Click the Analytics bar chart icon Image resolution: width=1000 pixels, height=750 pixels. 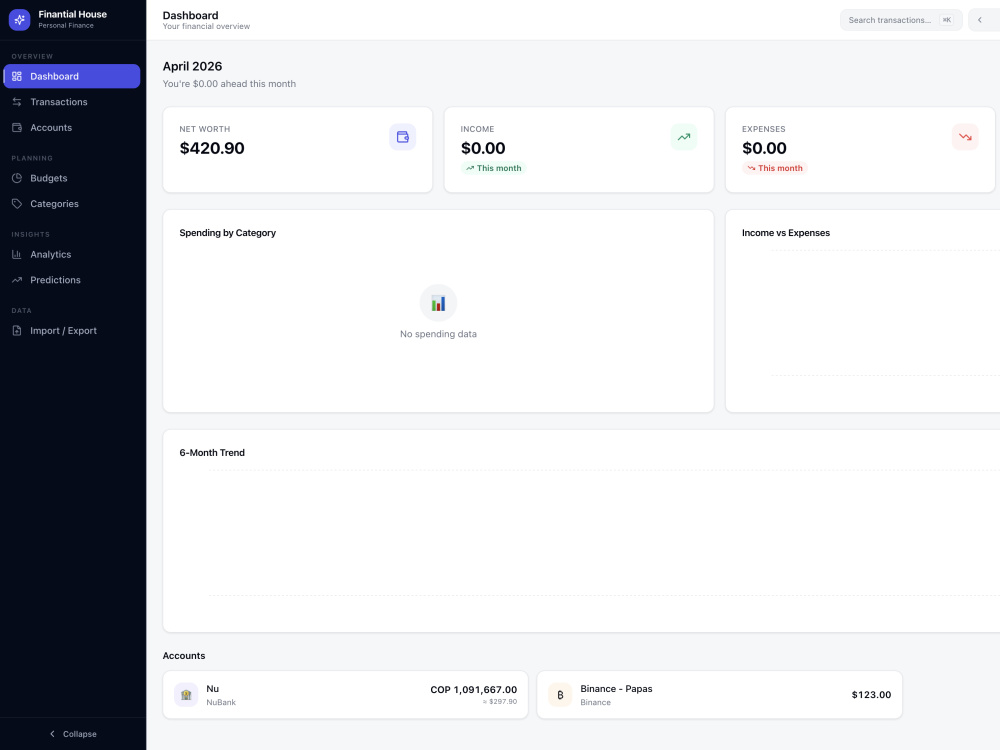click(x=17, y=254)
